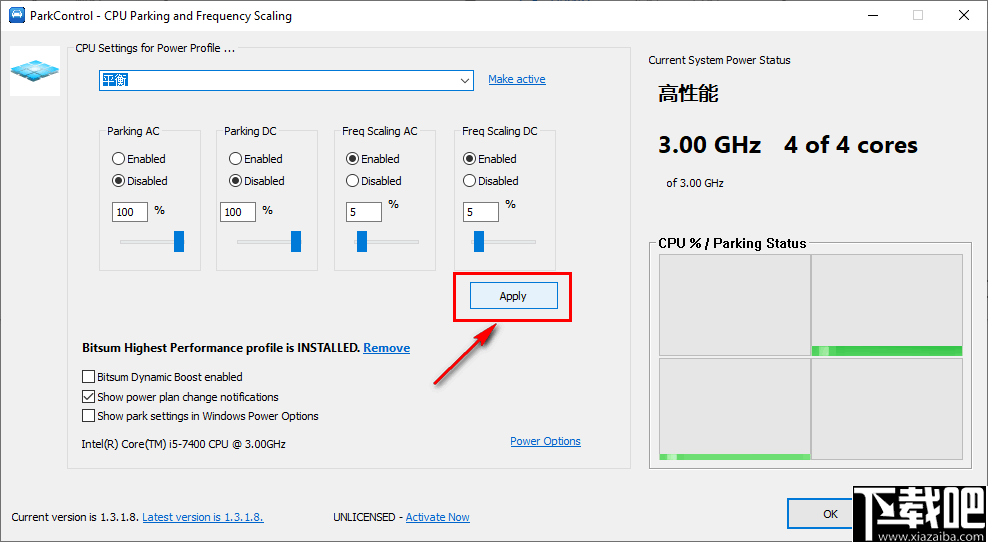Click the '3.00 GHz' frequency text
Screen dimensions: 988x542
[x=709, y=146]
